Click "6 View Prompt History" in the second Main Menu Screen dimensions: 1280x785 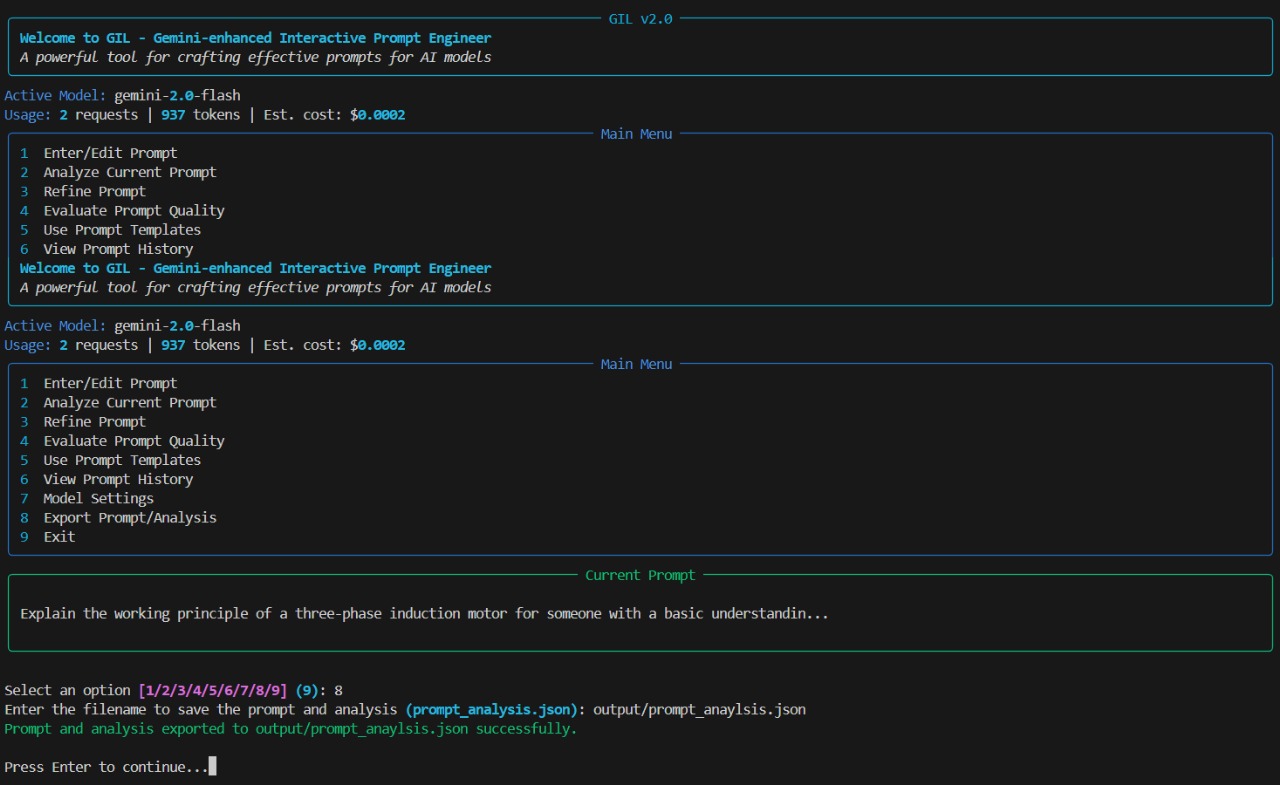(x=106, y=479)
